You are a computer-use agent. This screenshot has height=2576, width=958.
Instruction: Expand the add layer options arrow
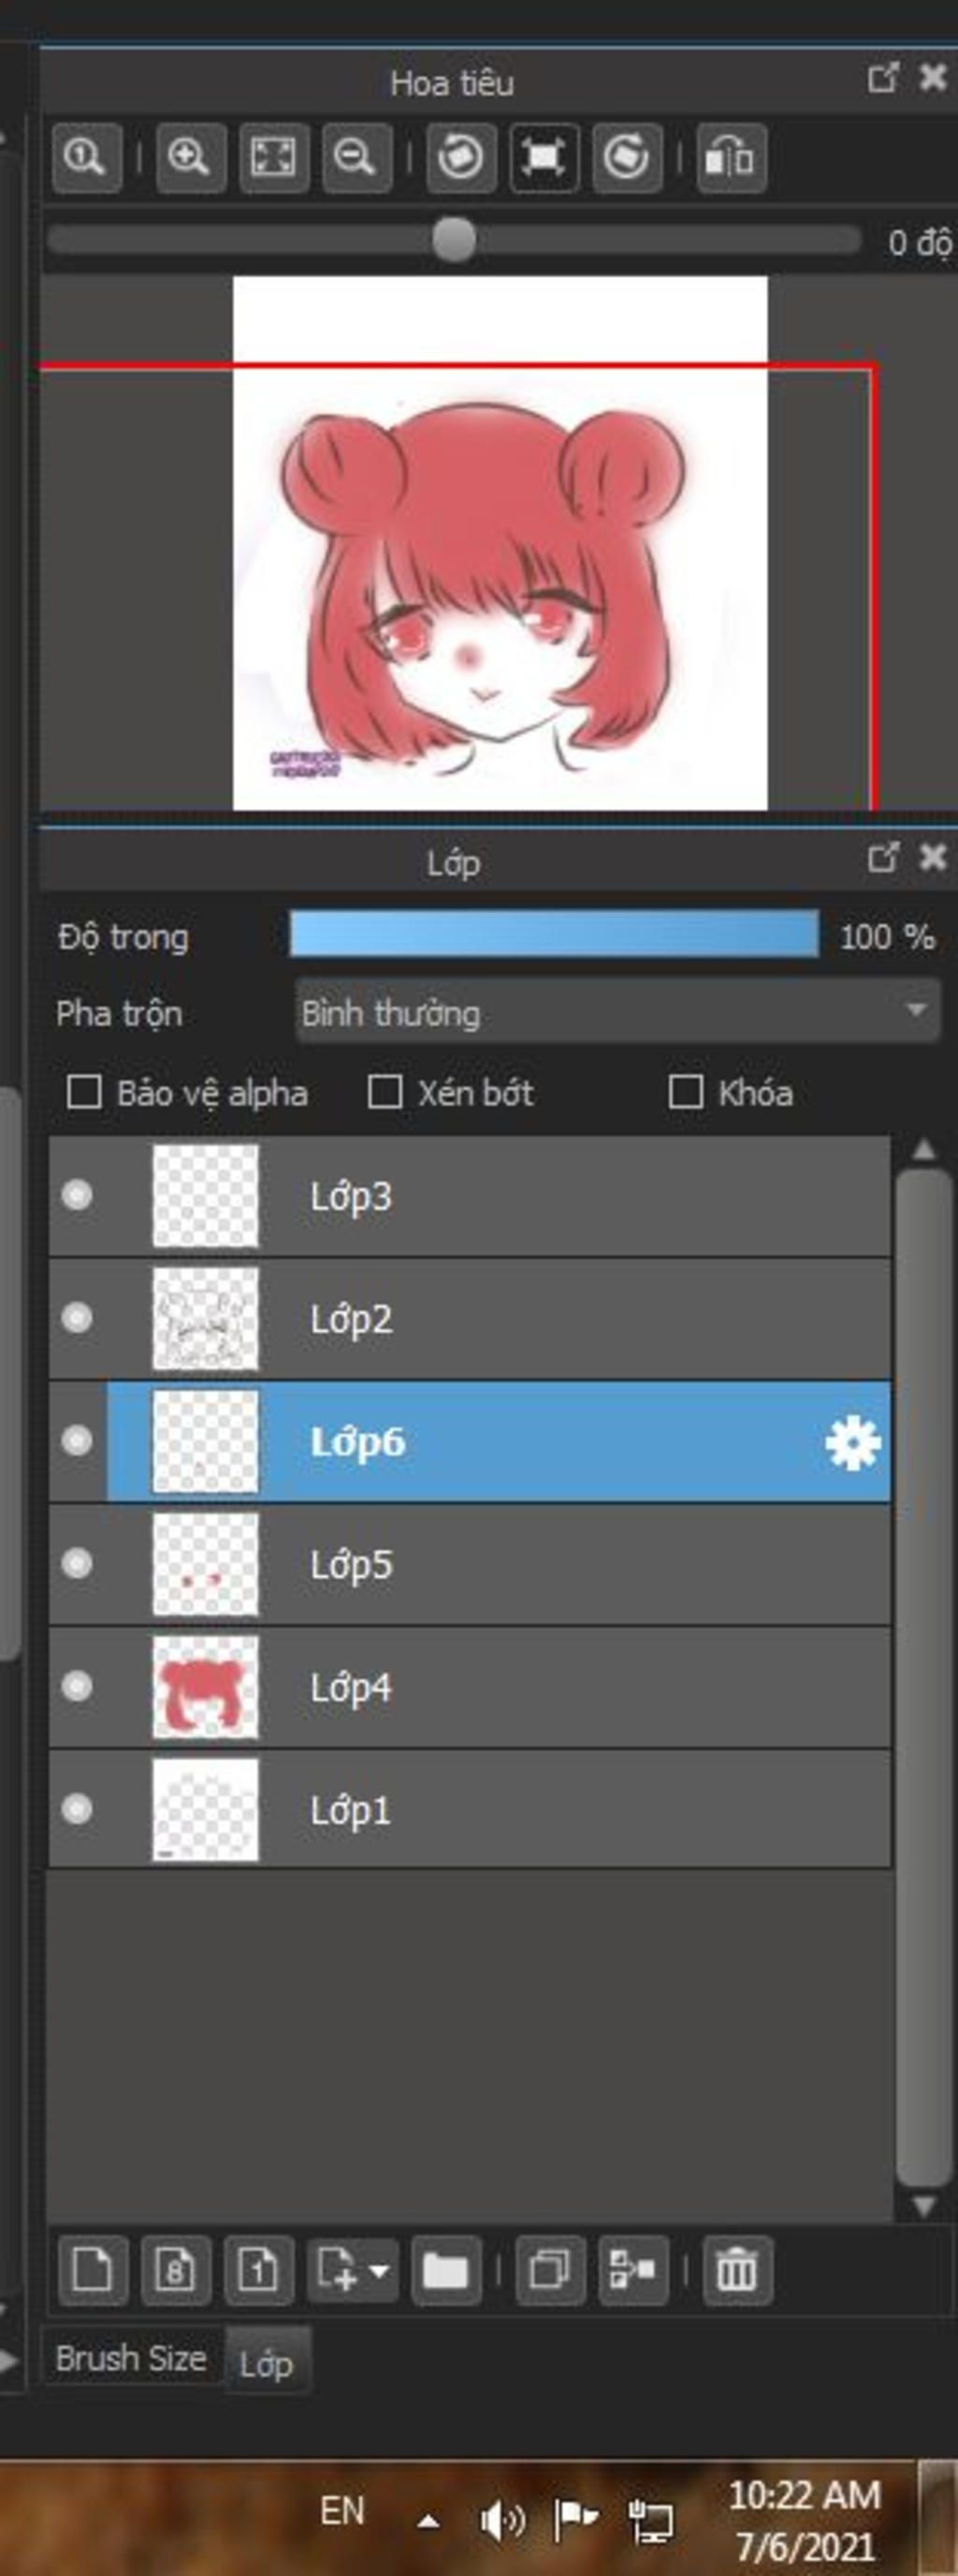[x=380, y=2270]
